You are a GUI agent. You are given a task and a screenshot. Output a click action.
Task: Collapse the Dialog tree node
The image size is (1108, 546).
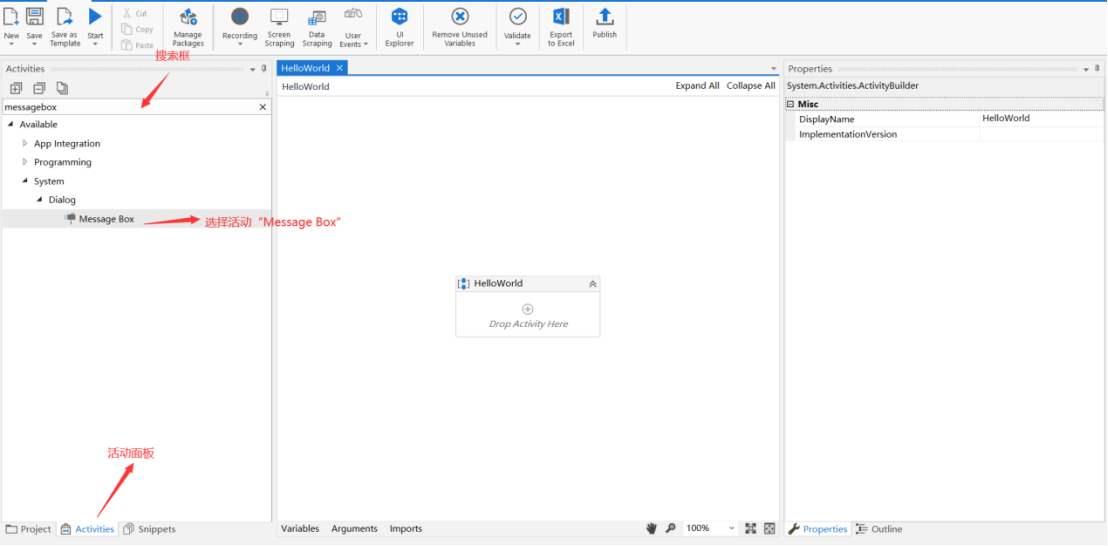click(x=40, y=200)
